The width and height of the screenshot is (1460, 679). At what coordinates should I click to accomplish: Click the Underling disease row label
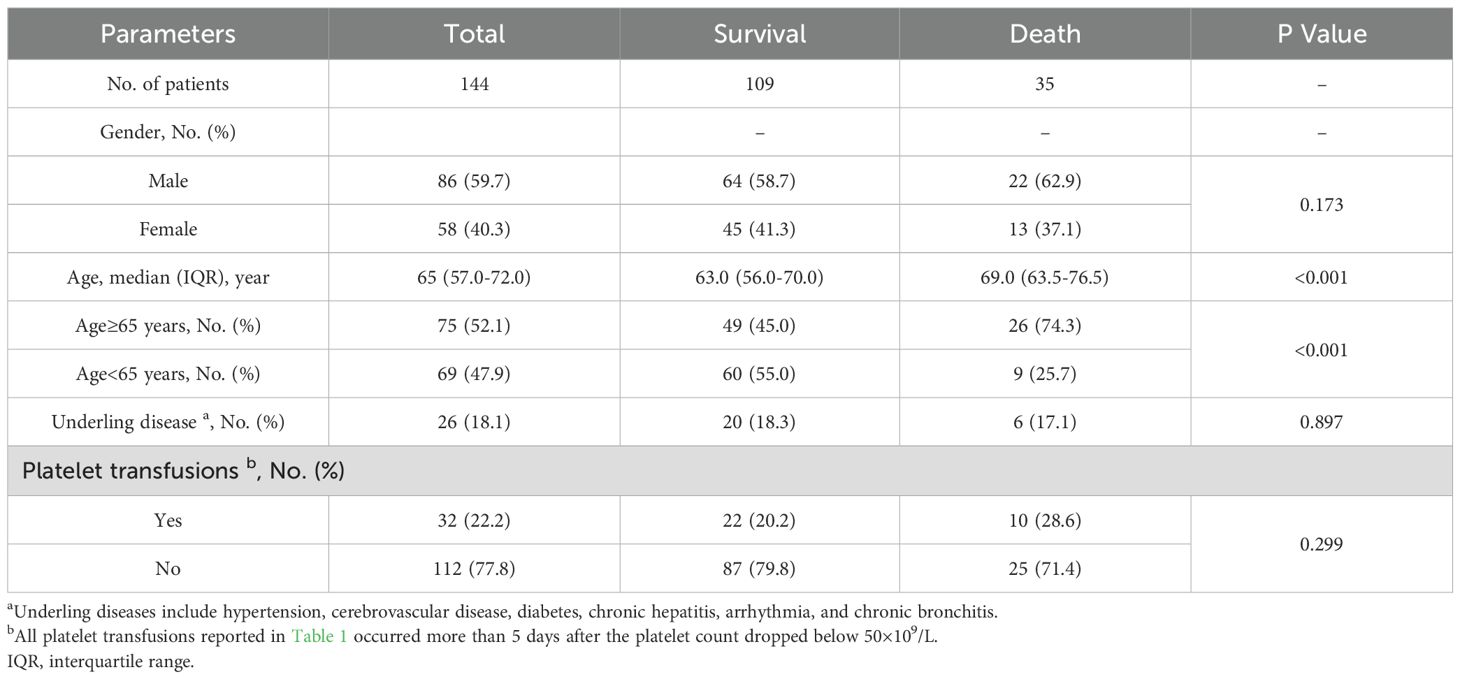[x=168, y=422]
